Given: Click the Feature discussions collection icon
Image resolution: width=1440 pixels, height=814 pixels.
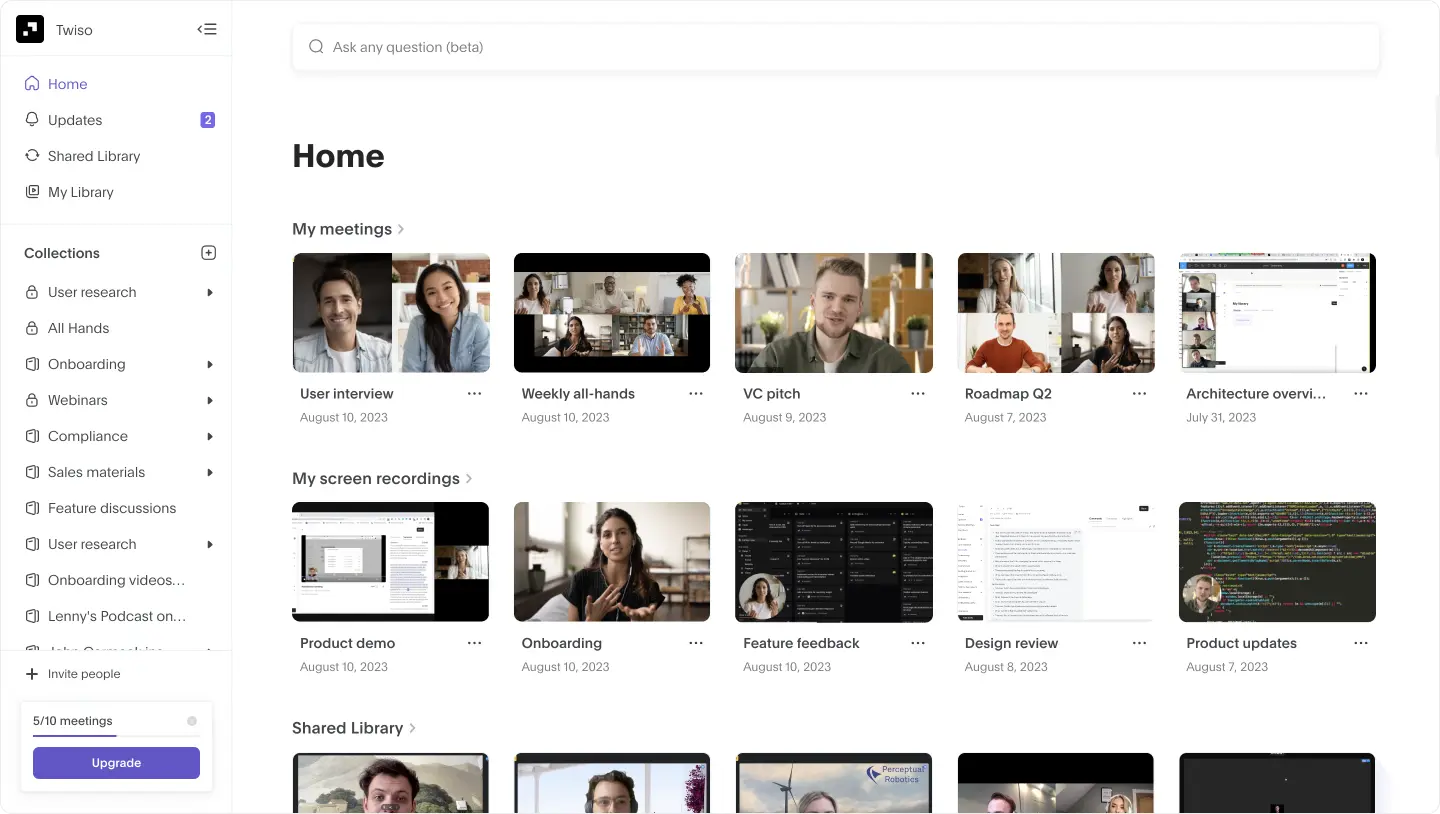Looking at the screenshot, I should point(32,508).
